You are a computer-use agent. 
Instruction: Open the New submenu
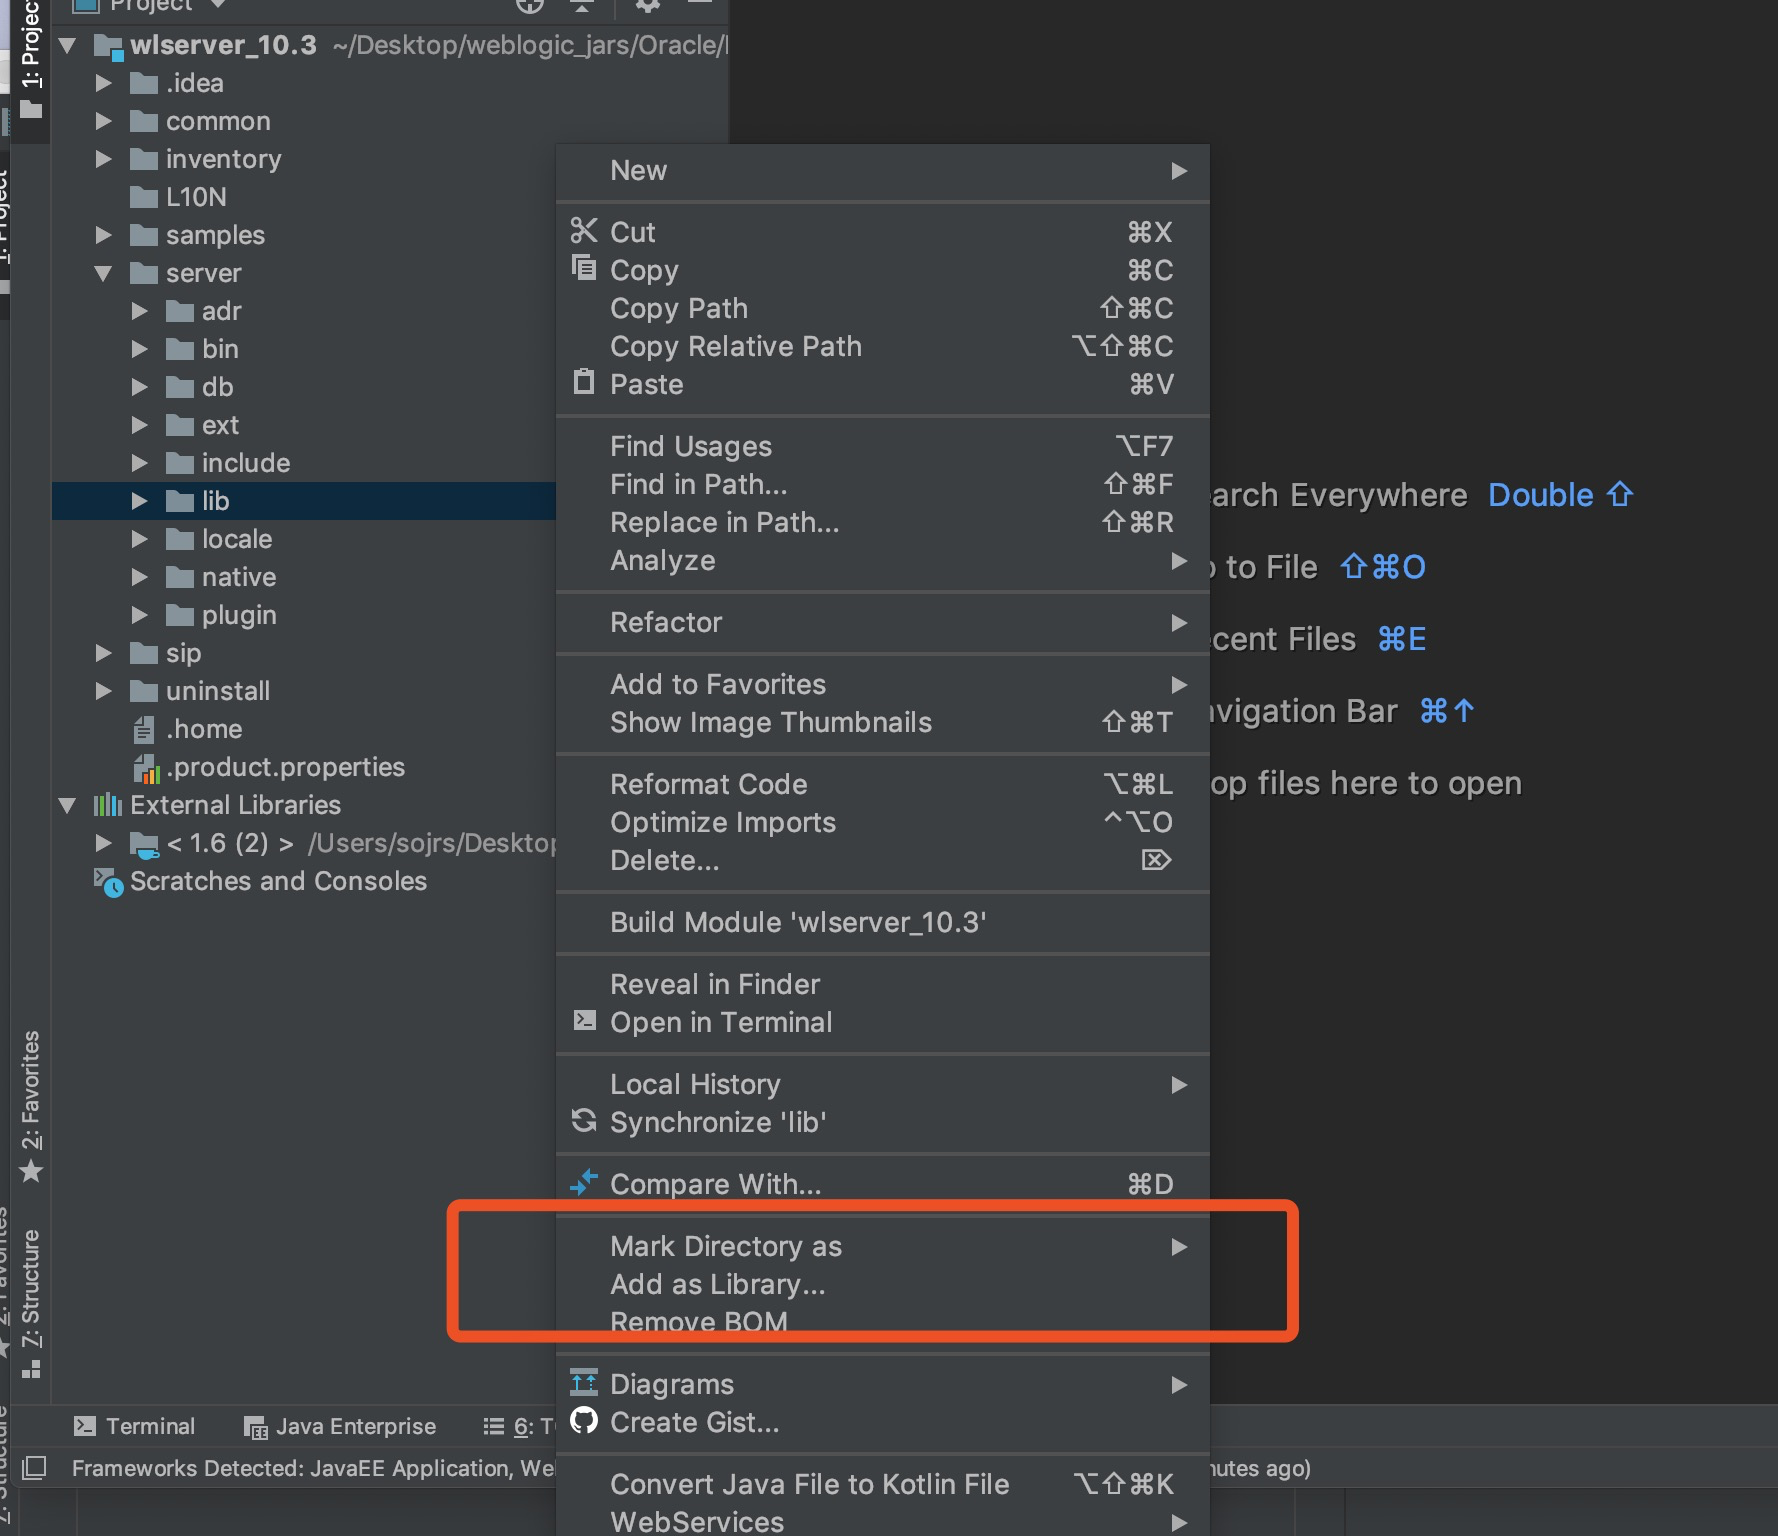(x=883, y=171)
